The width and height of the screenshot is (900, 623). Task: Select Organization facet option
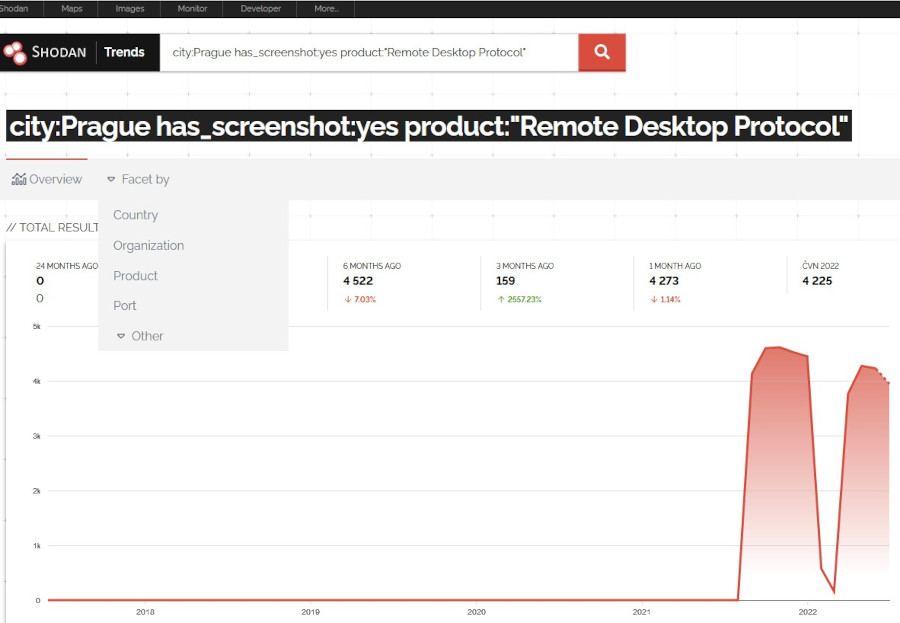pos(149,246)
